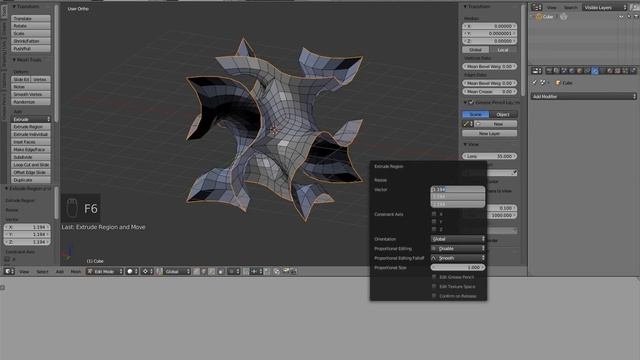Open the Render Layers properties tab icon

[556, 71]
